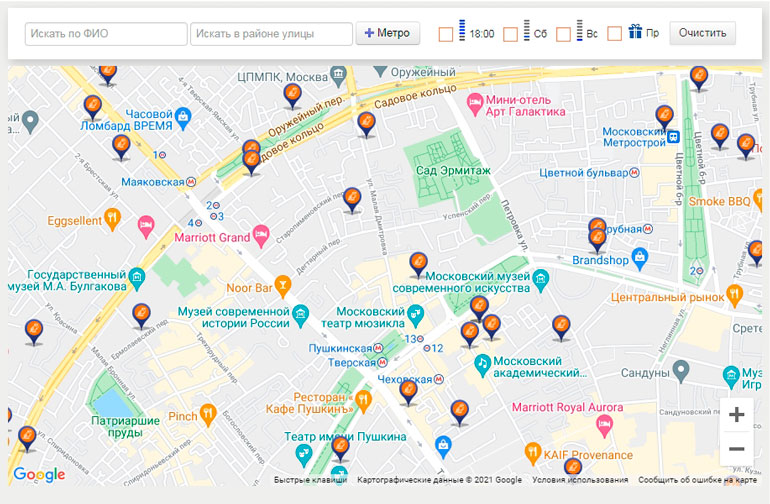Select the Сандуны location marker
This screenshot has height=504, width=770.
pos(681,371)
